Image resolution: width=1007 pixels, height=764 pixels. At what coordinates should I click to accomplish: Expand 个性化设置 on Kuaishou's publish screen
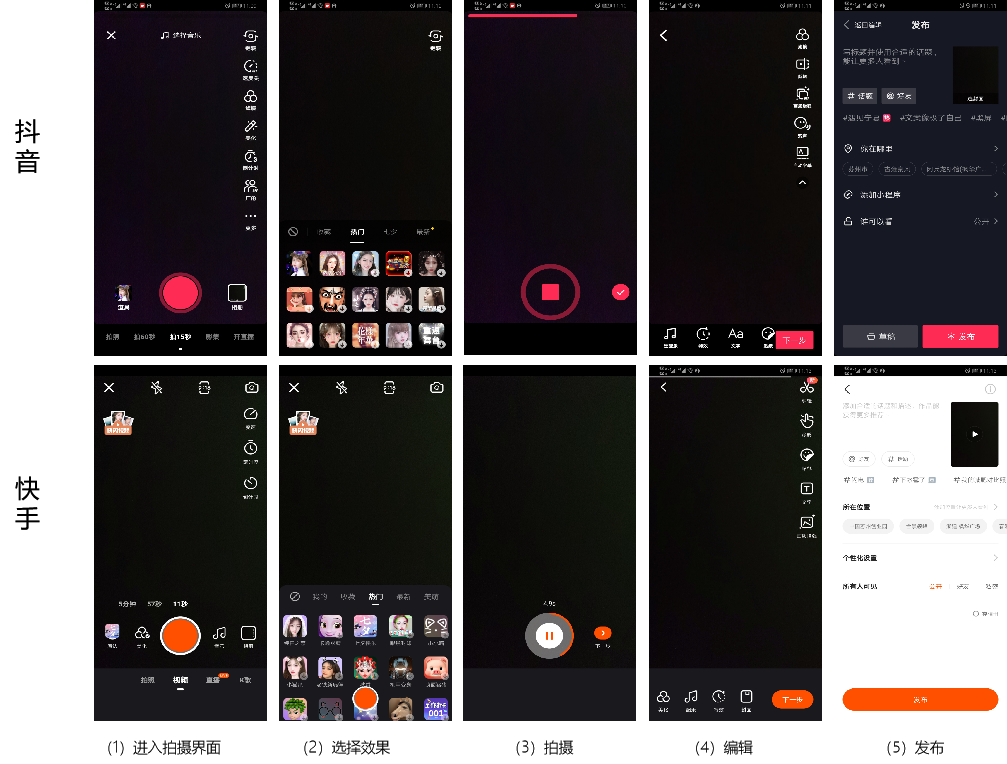920,558
